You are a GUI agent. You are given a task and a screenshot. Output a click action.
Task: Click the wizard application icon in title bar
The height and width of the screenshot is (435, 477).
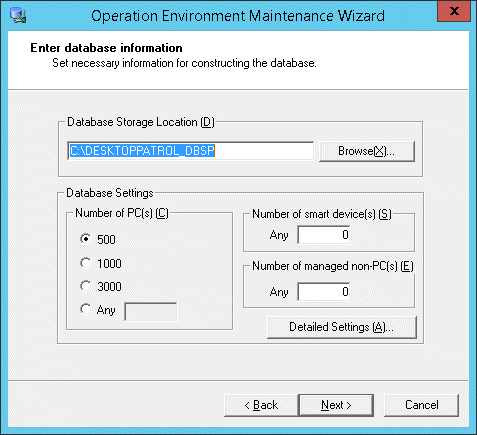coord(18,15)
